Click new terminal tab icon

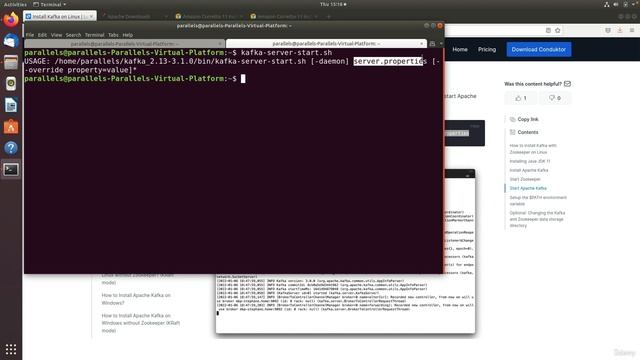(x=432, y=43)
